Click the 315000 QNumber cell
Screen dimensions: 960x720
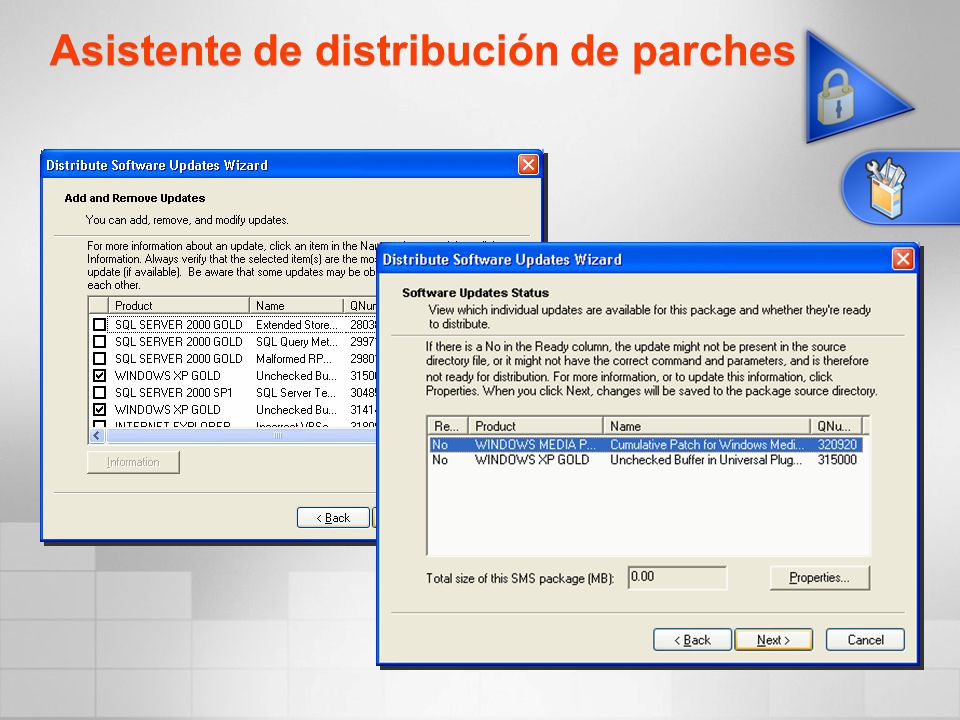point(837,460)
